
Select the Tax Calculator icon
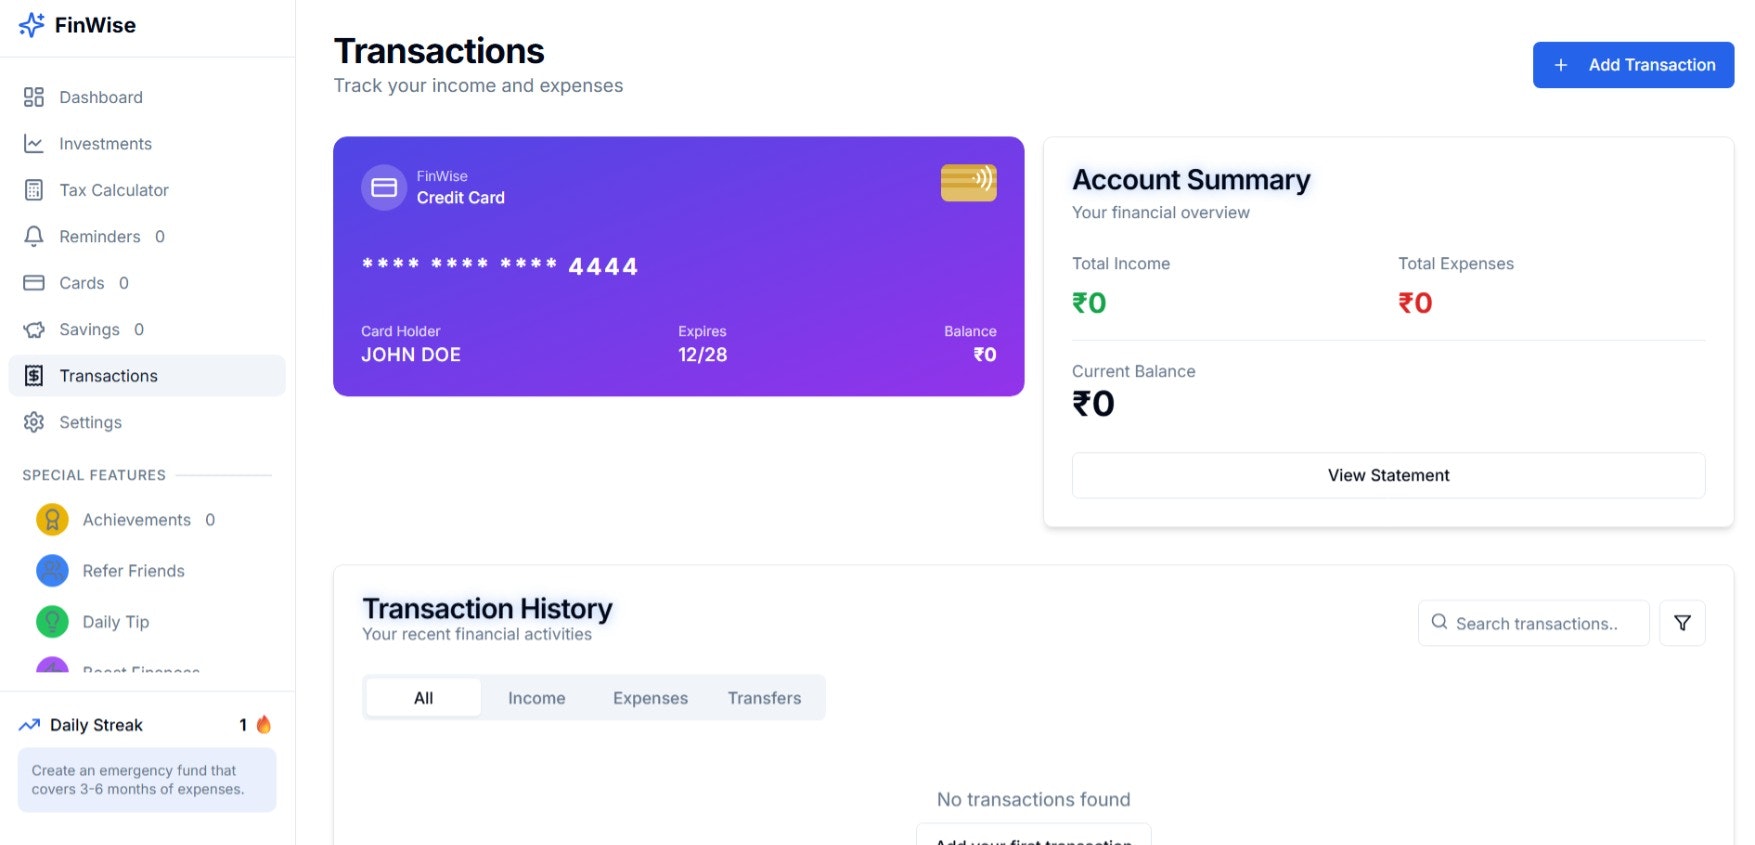(x=34, y=190)
